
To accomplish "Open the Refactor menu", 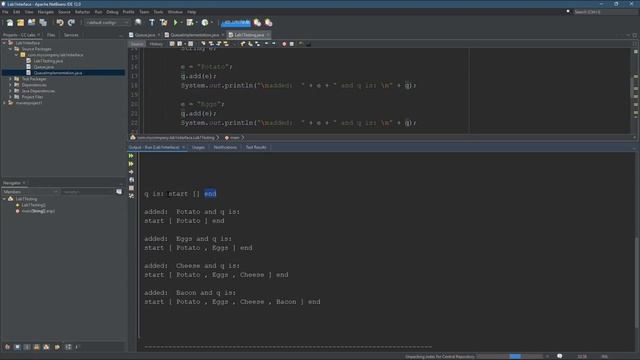I will (82, 12).
